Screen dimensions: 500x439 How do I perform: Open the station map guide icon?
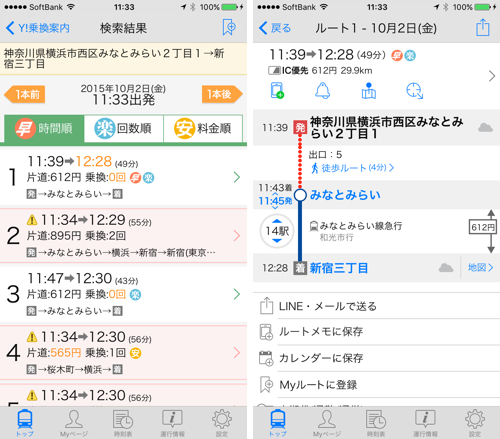click(x=369, y=90)
